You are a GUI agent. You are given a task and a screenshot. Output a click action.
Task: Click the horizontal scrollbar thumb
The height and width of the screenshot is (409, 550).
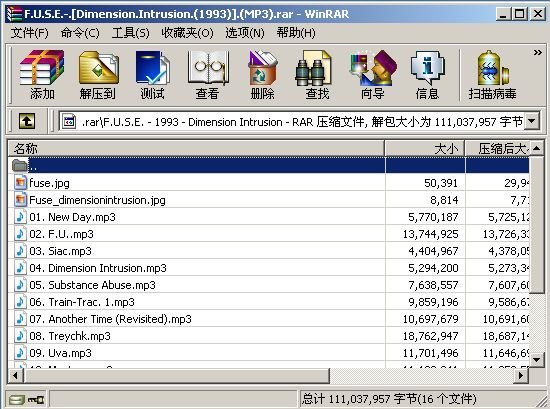pyautogui.click(x=176, y=376)
